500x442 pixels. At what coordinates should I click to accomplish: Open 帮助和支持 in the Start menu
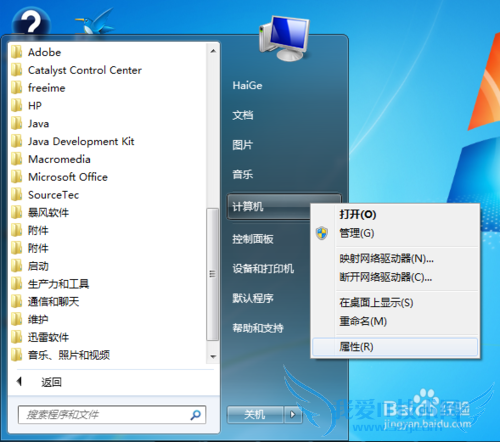click(x=258, y=328)
